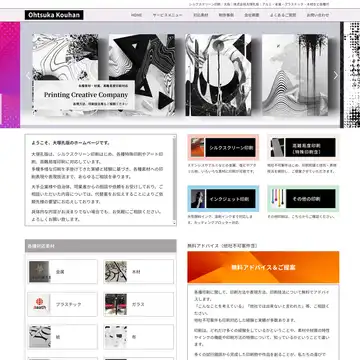Image resolution: width=360 pixels, height=360 pixels.
Task: Open the インクジェット印刷 banner
Action: [x=223, y=199]
